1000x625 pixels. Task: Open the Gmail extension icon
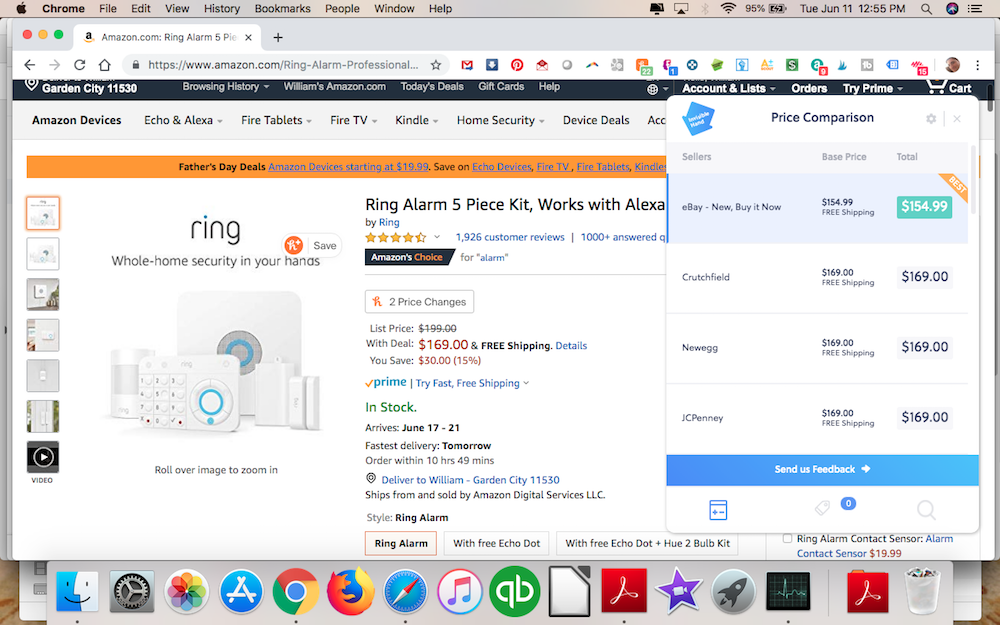pos(467,64)
